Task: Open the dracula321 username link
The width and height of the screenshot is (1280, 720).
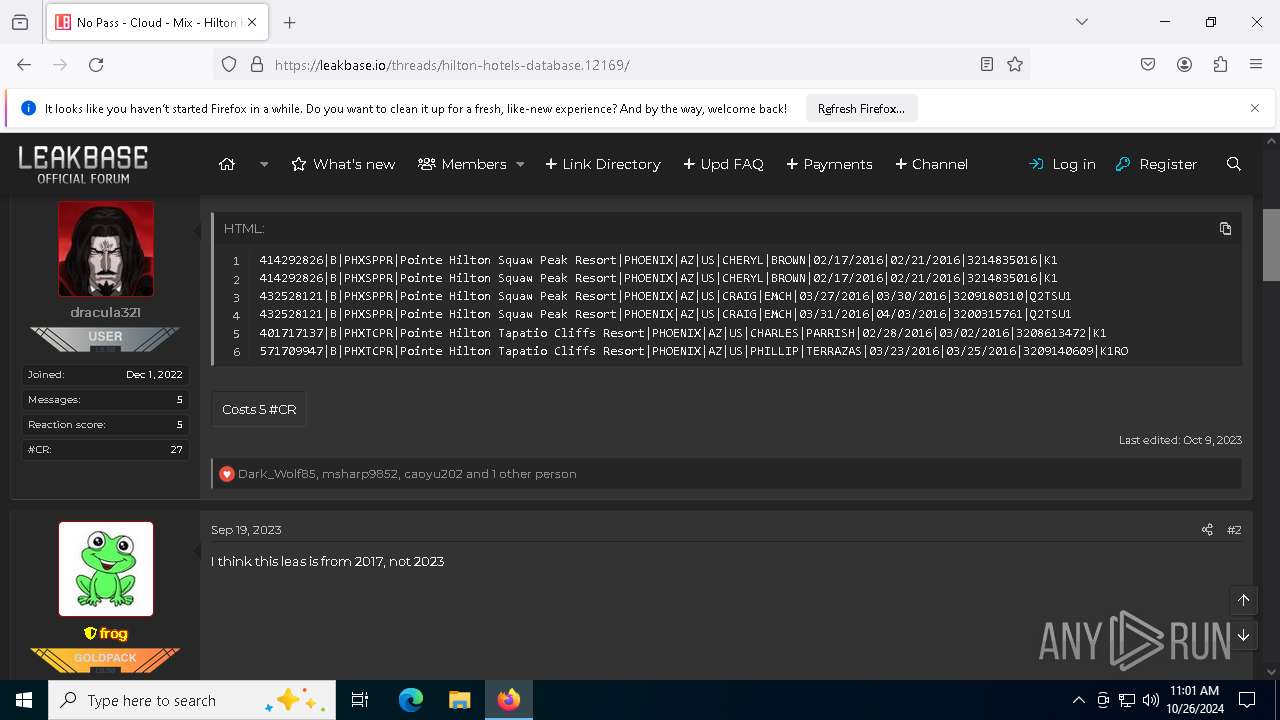Action: click(105, 312)
